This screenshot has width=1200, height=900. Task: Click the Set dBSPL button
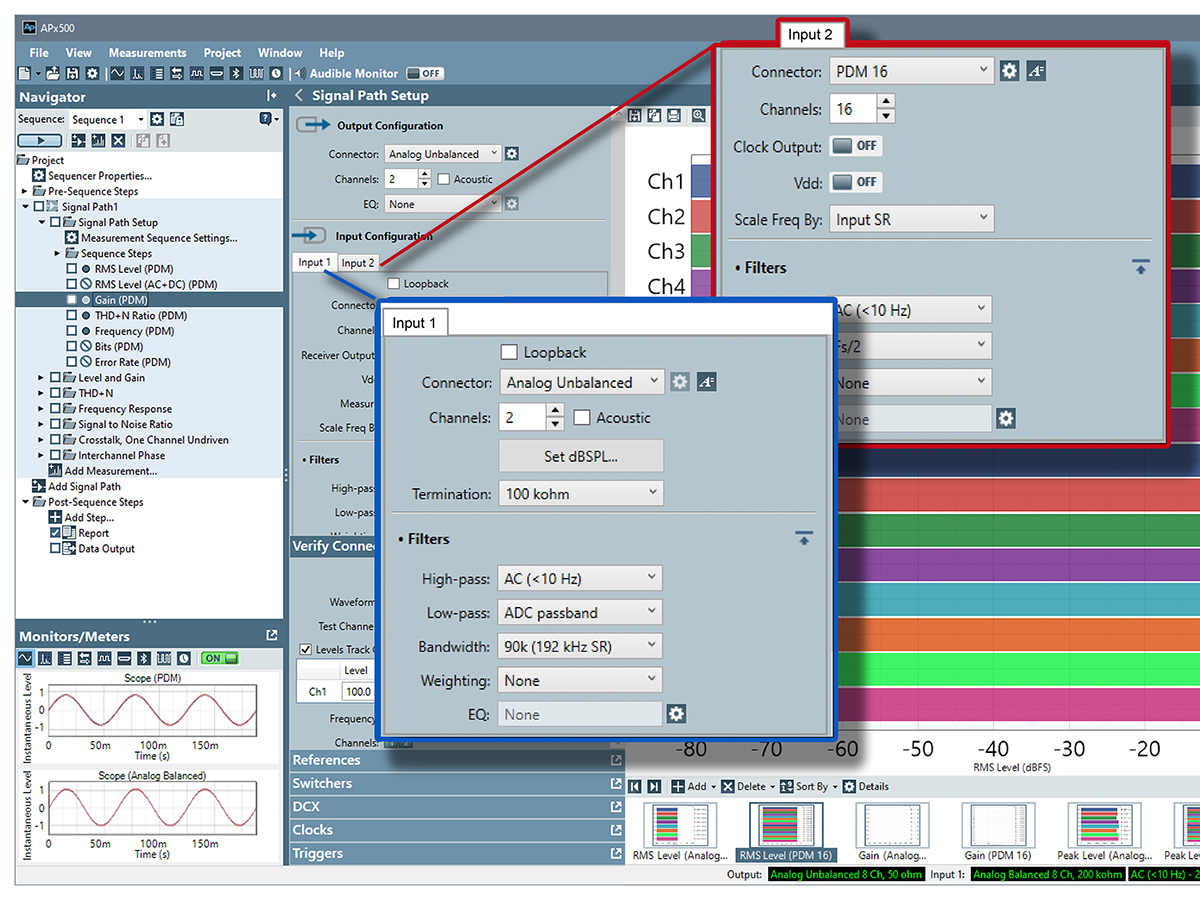click(x=581, y=456)
